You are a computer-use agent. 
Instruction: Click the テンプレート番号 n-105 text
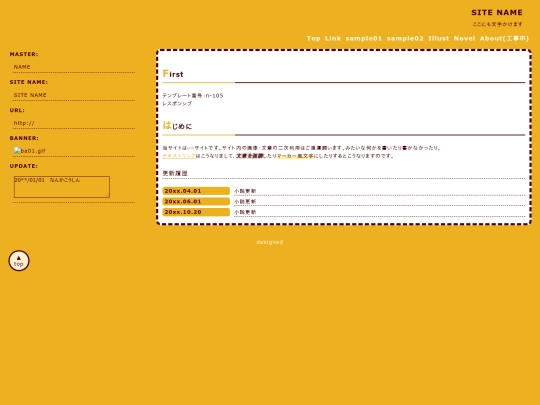click(193, 96)
